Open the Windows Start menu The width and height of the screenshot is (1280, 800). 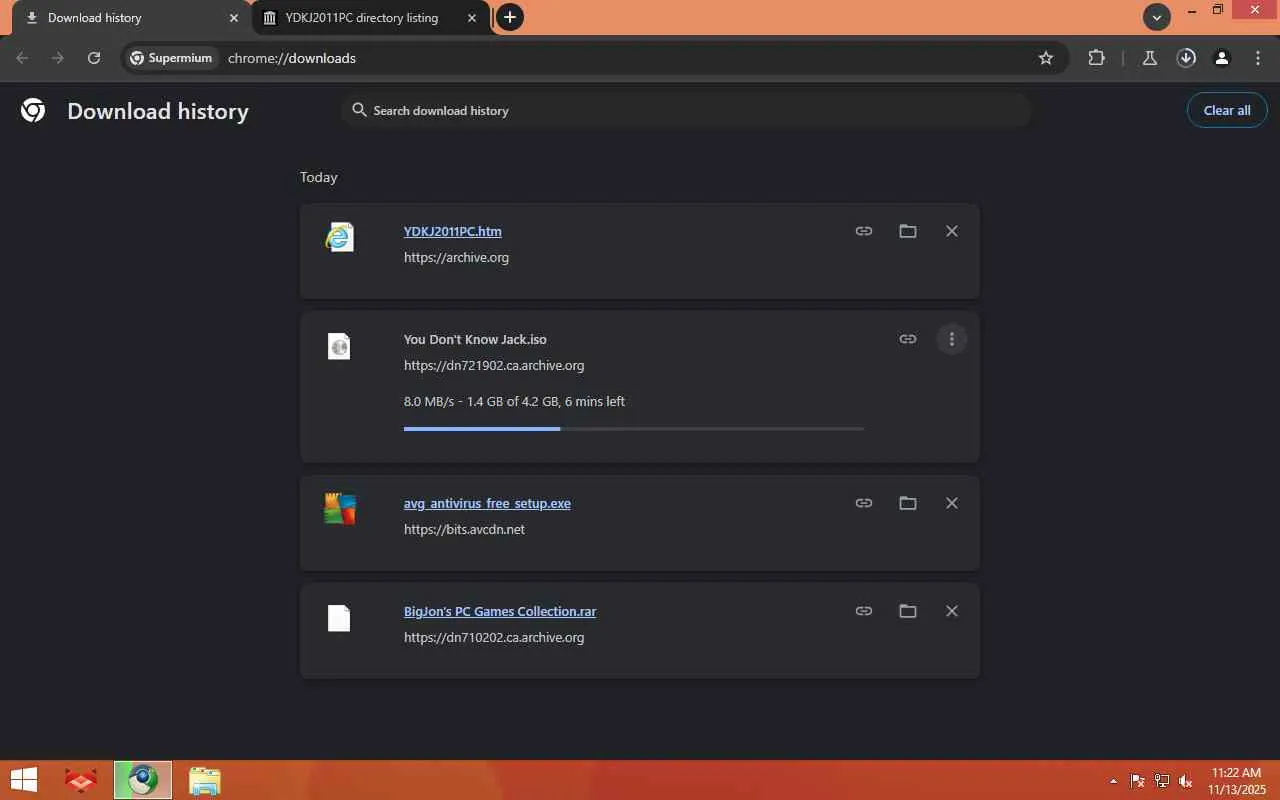[24, 780]
